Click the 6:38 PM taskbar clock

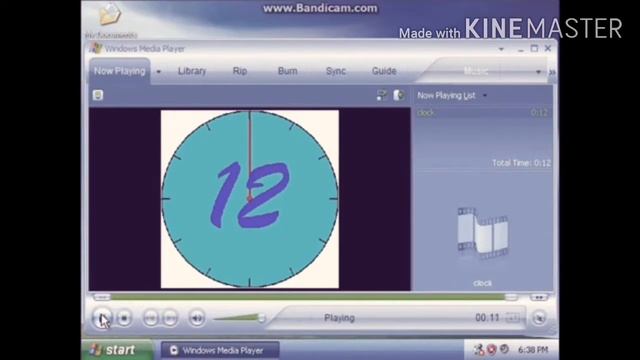click(533, 350)
